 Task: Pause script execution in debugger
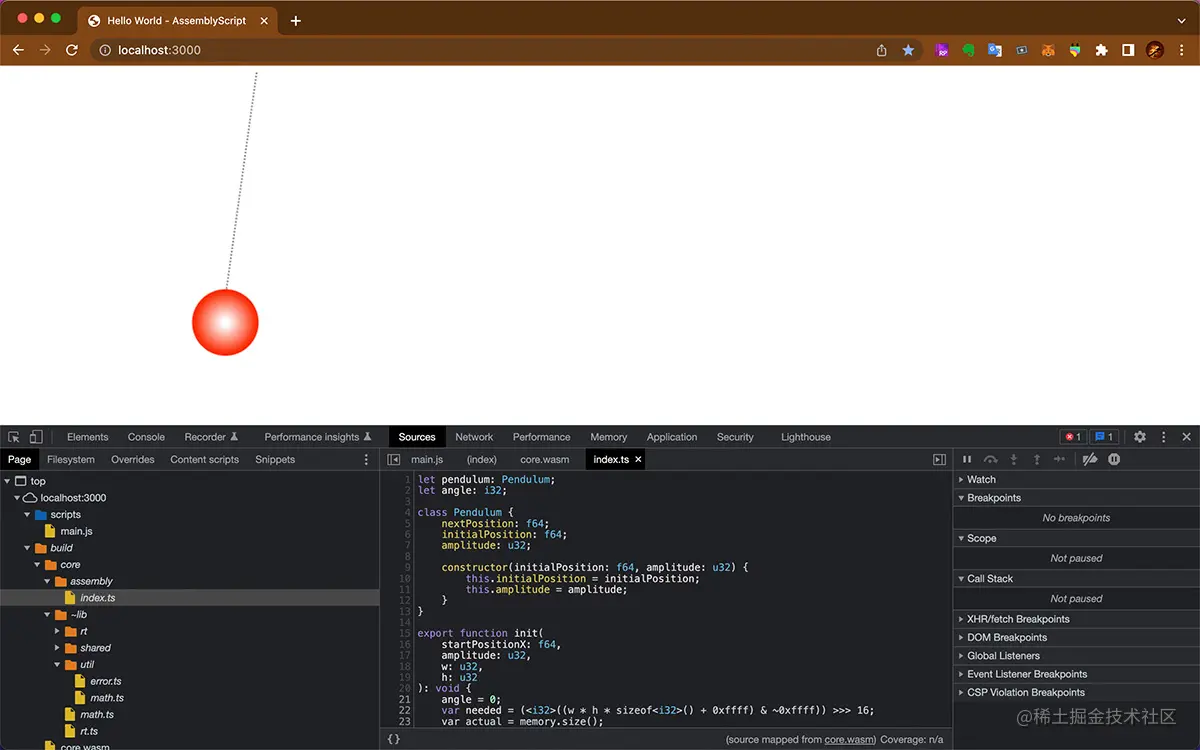967,459
